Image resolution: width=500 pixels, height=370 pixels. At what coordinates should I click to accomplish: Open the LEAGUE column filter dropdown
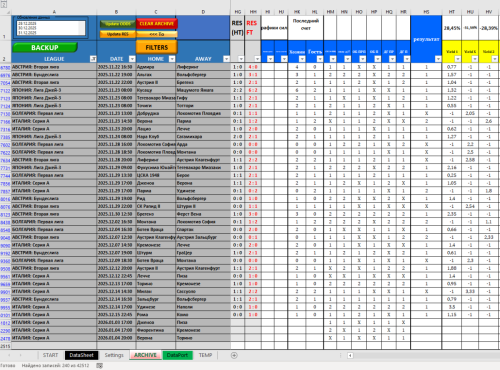[93, 59]
